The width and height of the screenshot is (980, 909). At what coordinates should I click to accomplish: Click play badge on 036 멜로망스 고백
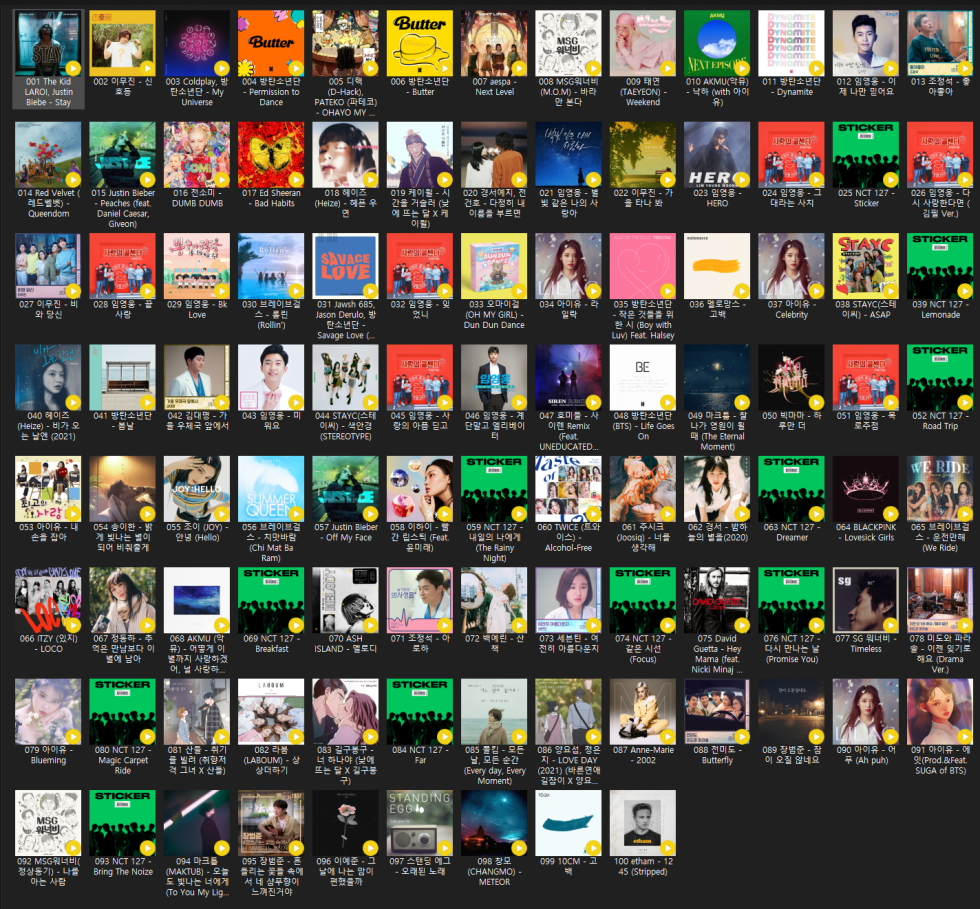(x=742, y=291)
